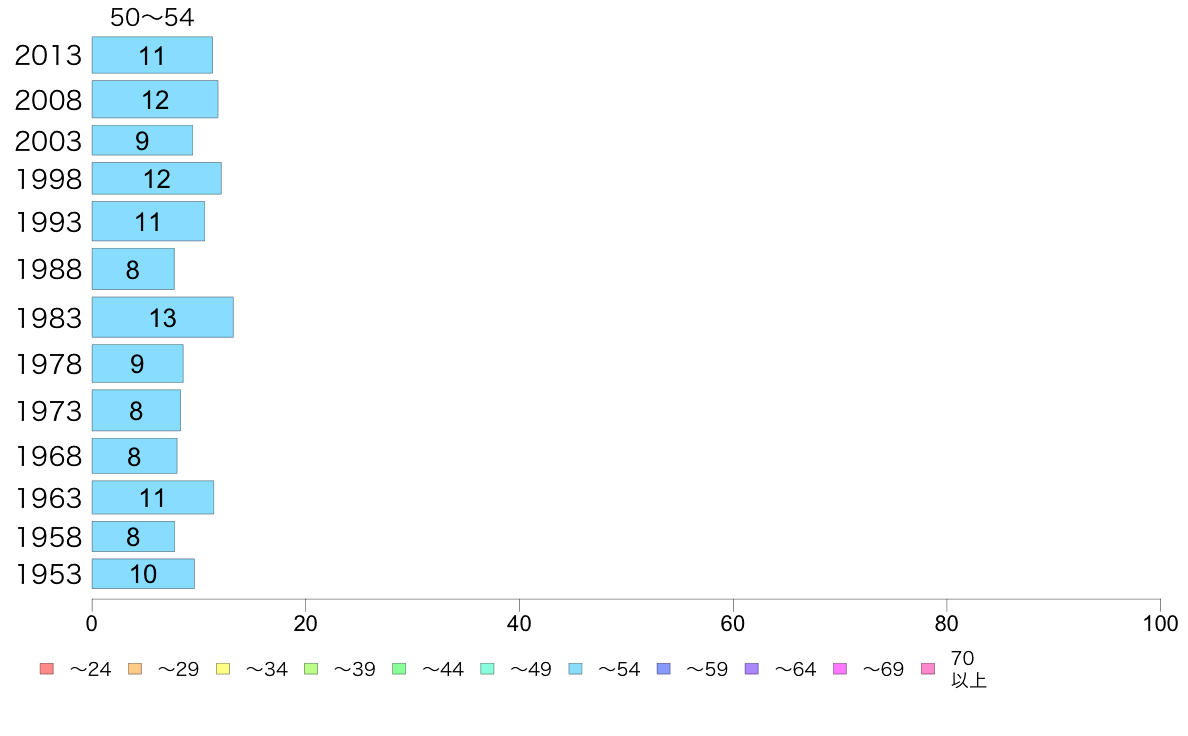Screen dimensions: 1188x736
Task: Toggle the ~39 light green legend swatch
Action: click(311, 669)
